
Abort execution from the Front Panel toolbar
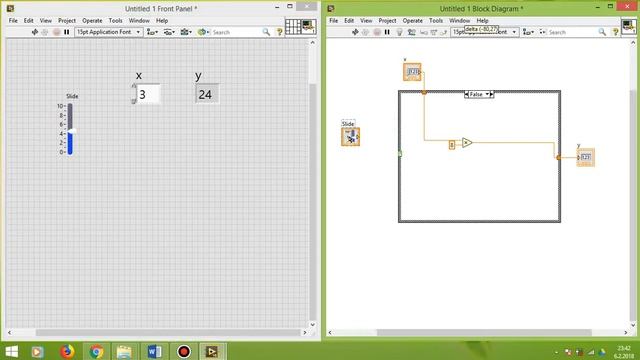pos(56,32)
